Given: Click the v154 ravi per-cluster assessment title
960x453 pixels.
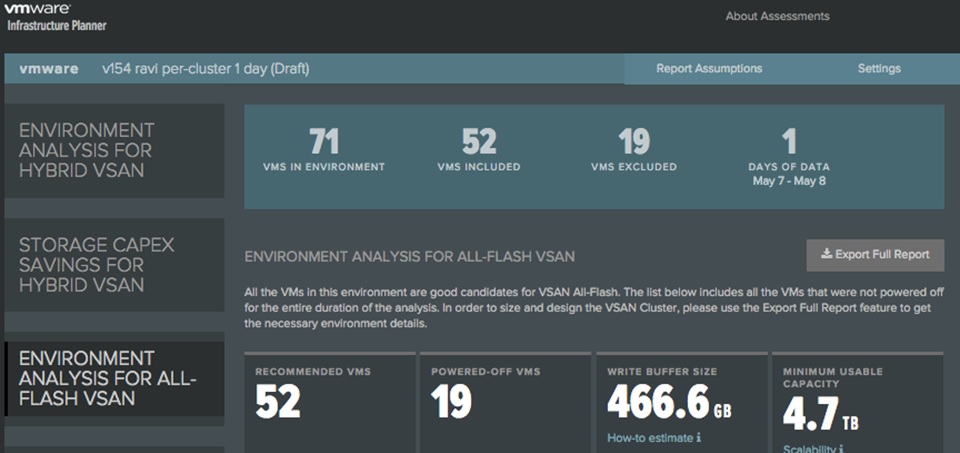Looking at the screenshot, I should 206,69.
